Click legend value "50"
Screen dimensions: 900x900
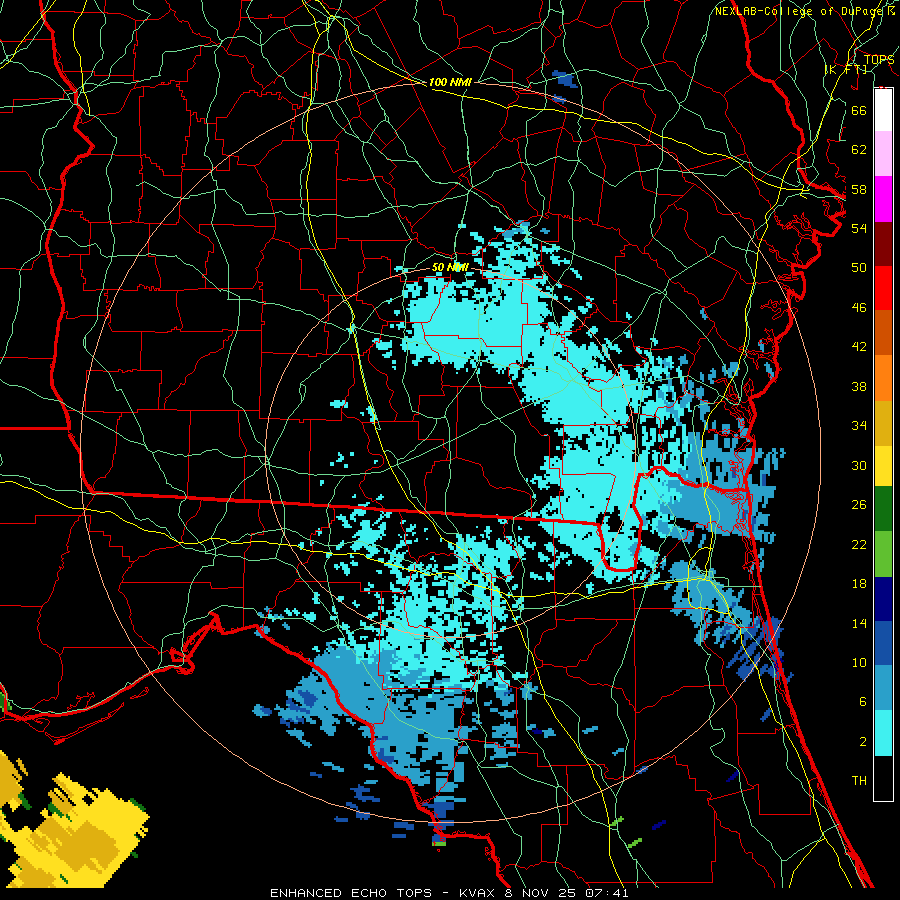click(x=859, y=268)
